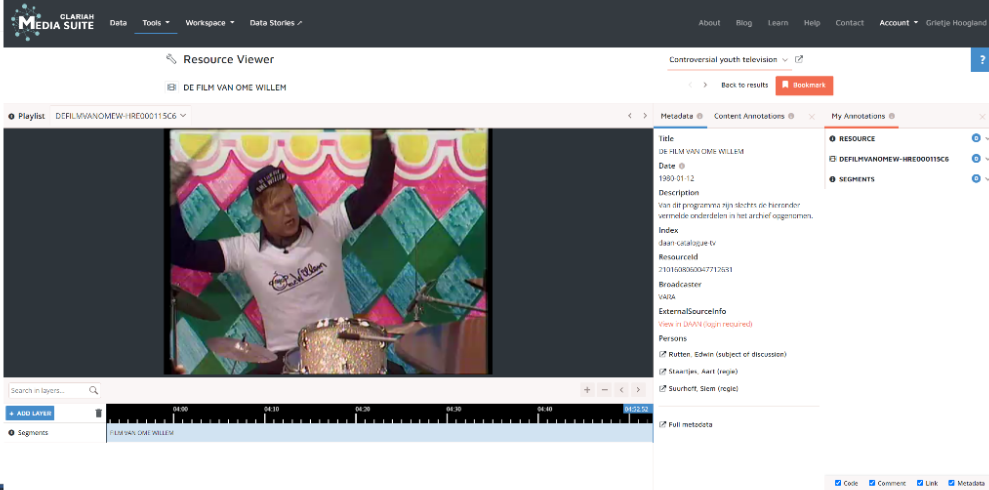Zoom out timeline with minus icon
The width and height of the screenshot is (989, 490).
point(604,390)
